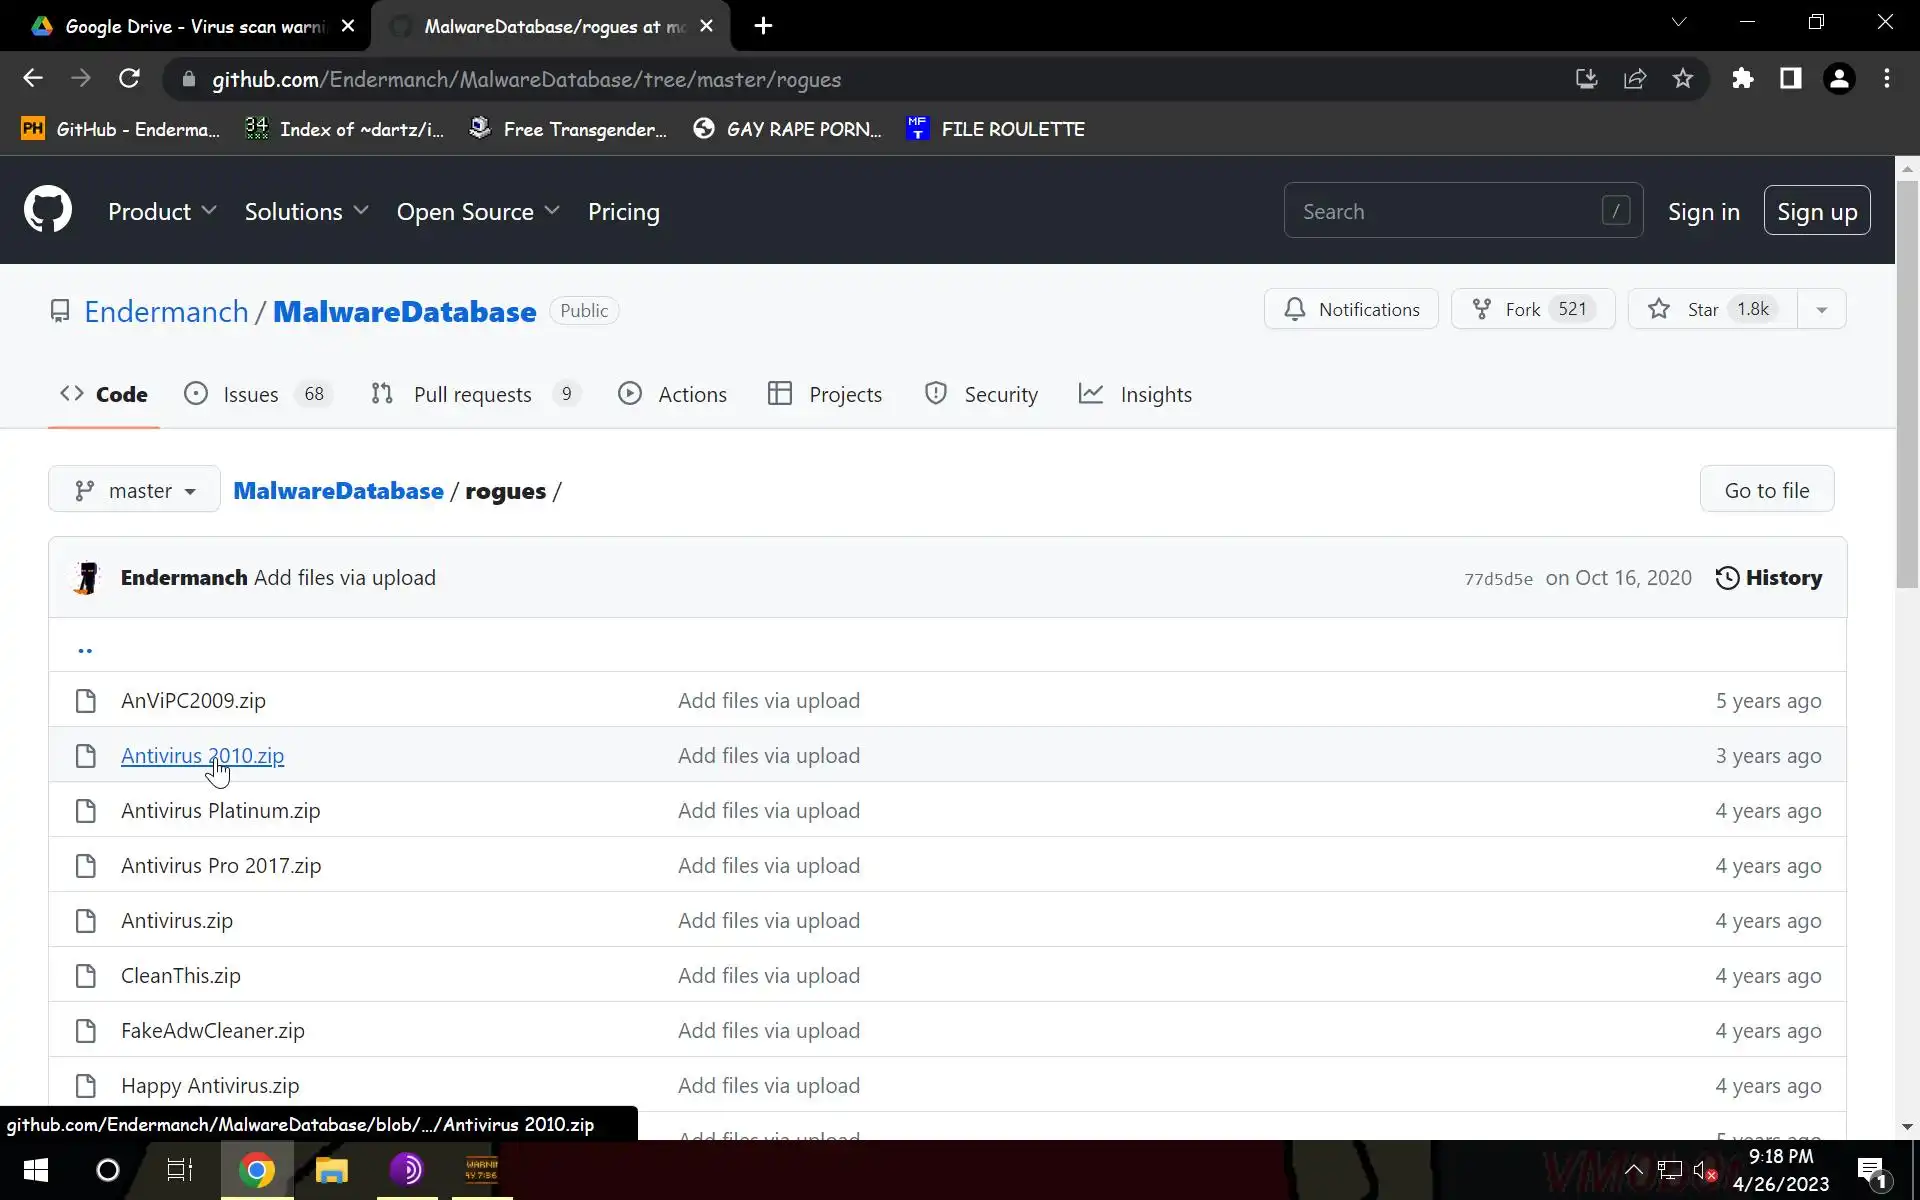Image resolution: width=1920 pixels, height=1200 pixels.
Task: Open the Chrome side panel icon
Action: point(1791,79)
